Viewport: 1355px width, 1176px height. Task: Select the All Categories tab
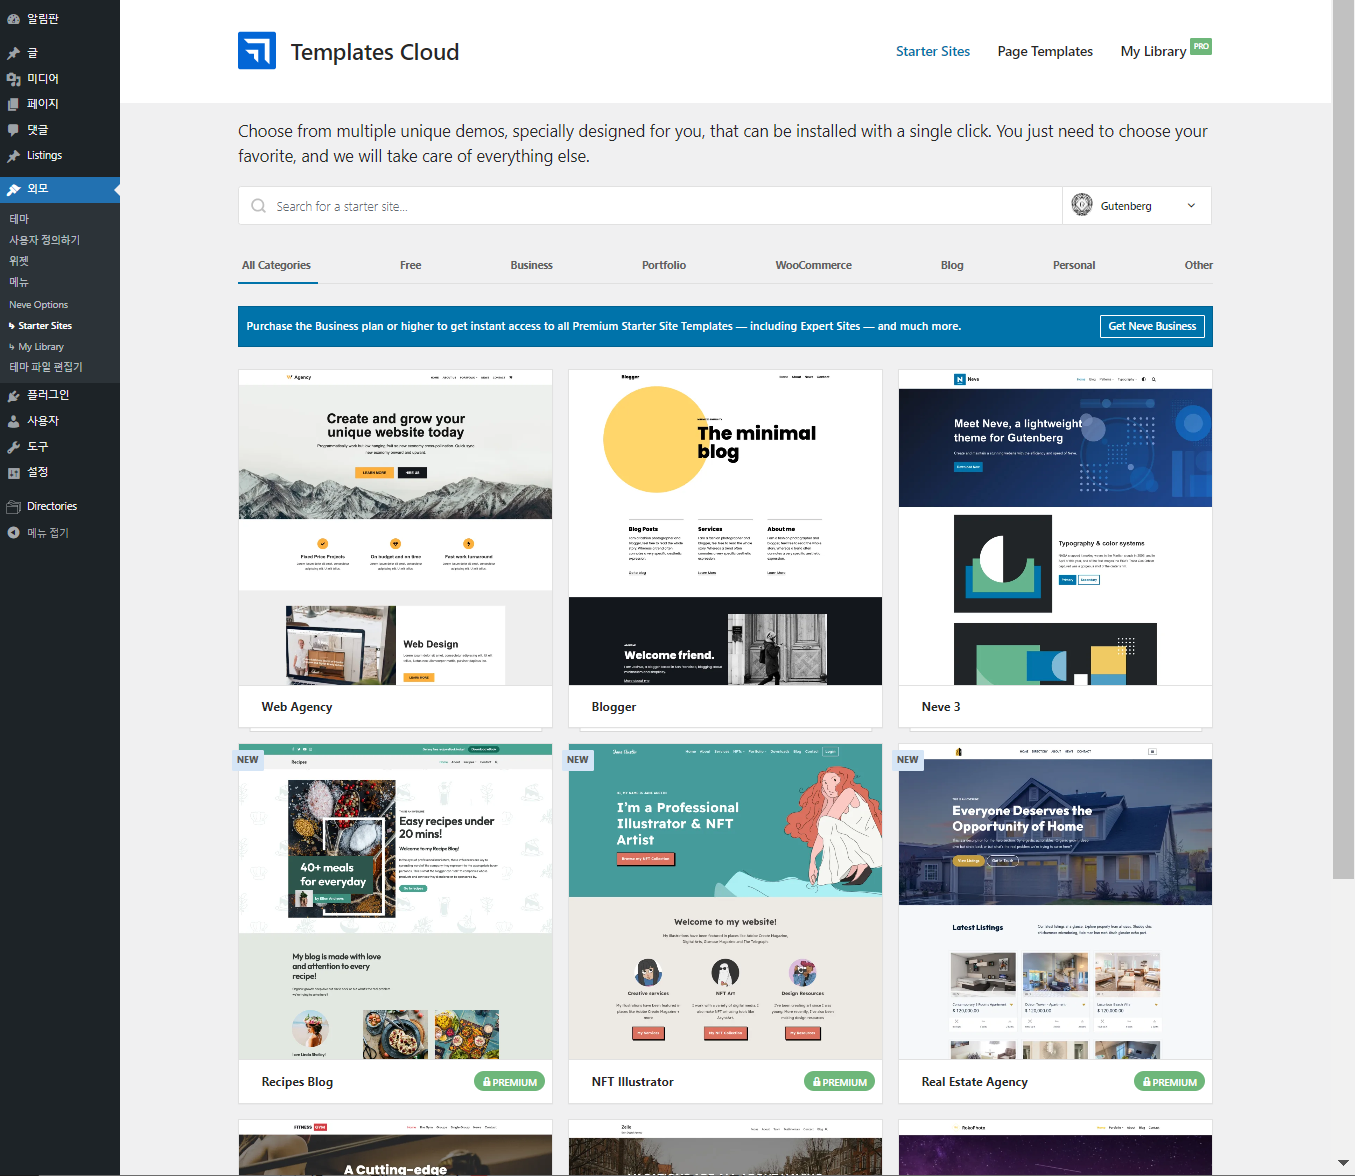tap(277, 265)
